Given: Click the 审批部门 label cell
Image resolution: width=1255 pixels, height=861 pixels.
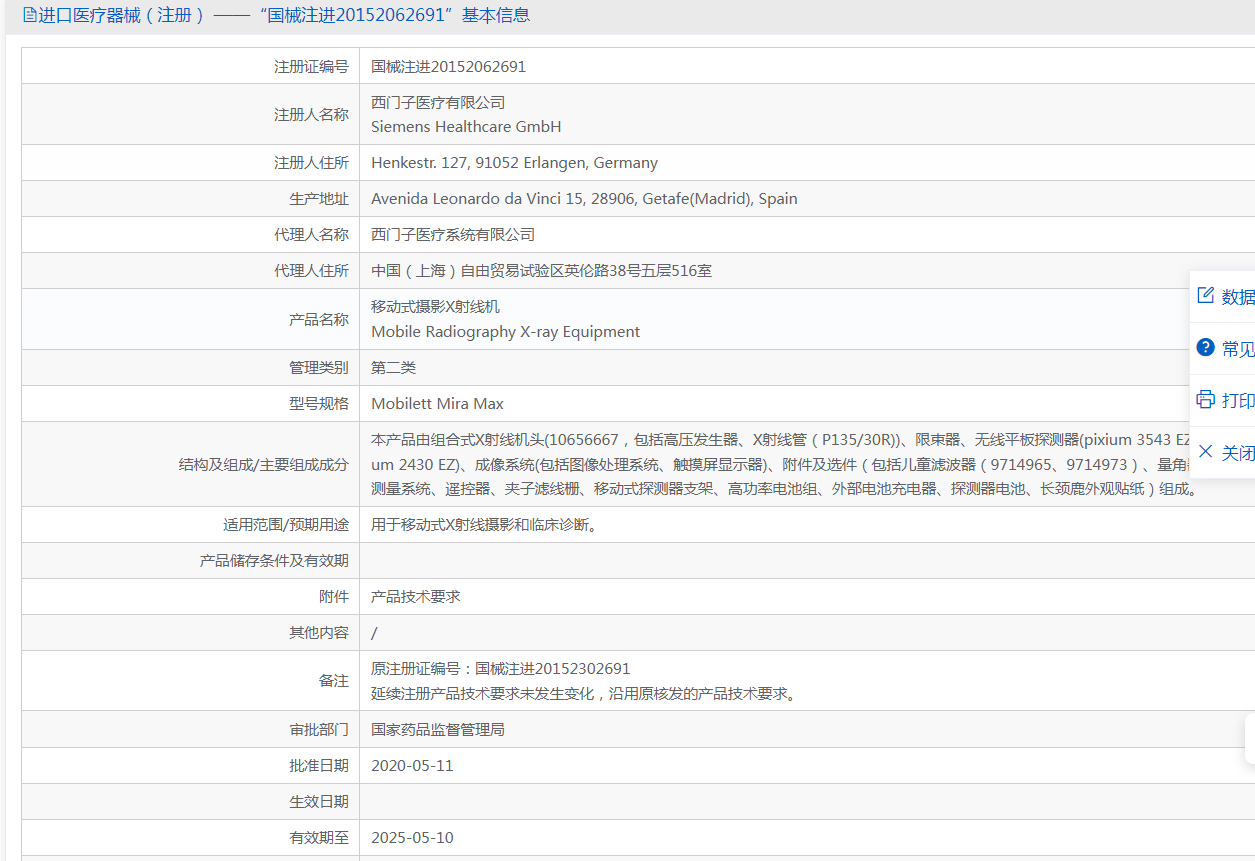Looking at the screenshot, I should (191, 730).
